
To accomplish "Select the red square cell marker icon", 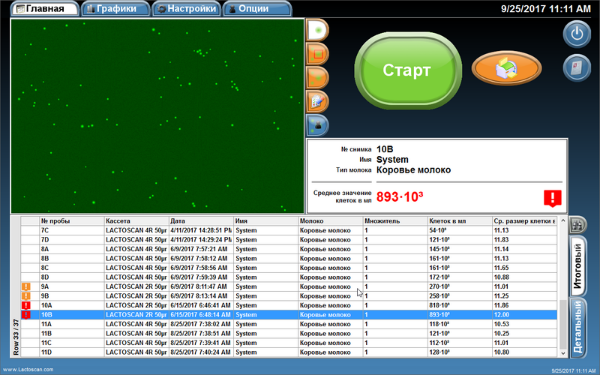I will point(317,54).
